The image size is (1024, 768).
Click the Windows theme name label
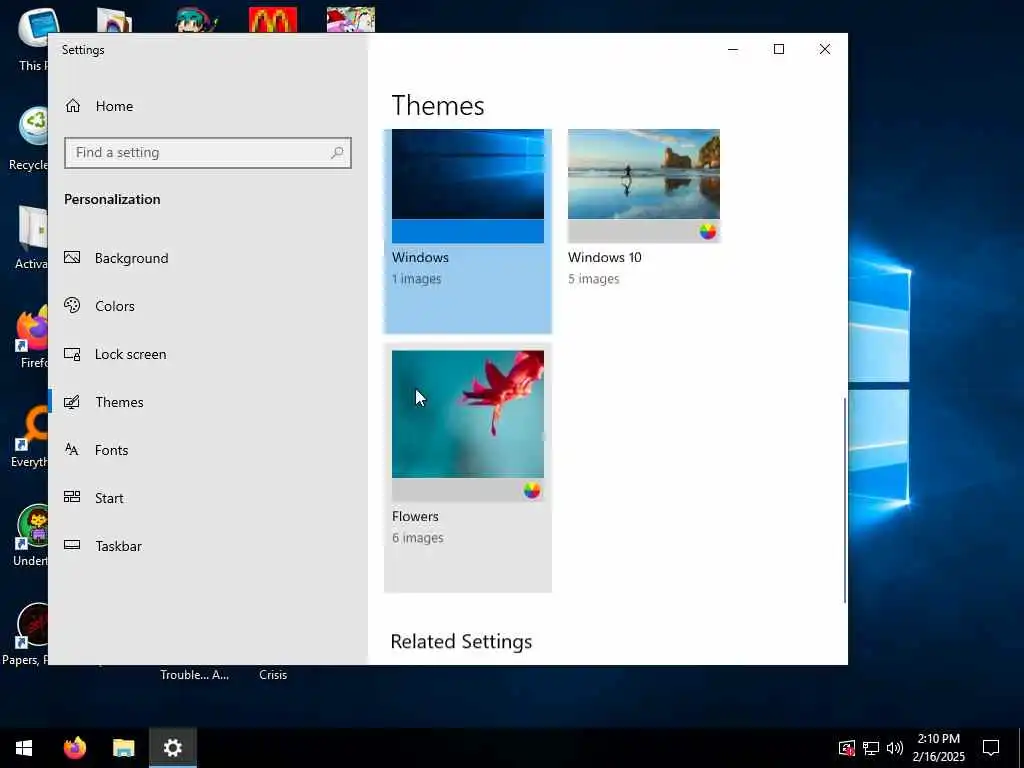421,257
